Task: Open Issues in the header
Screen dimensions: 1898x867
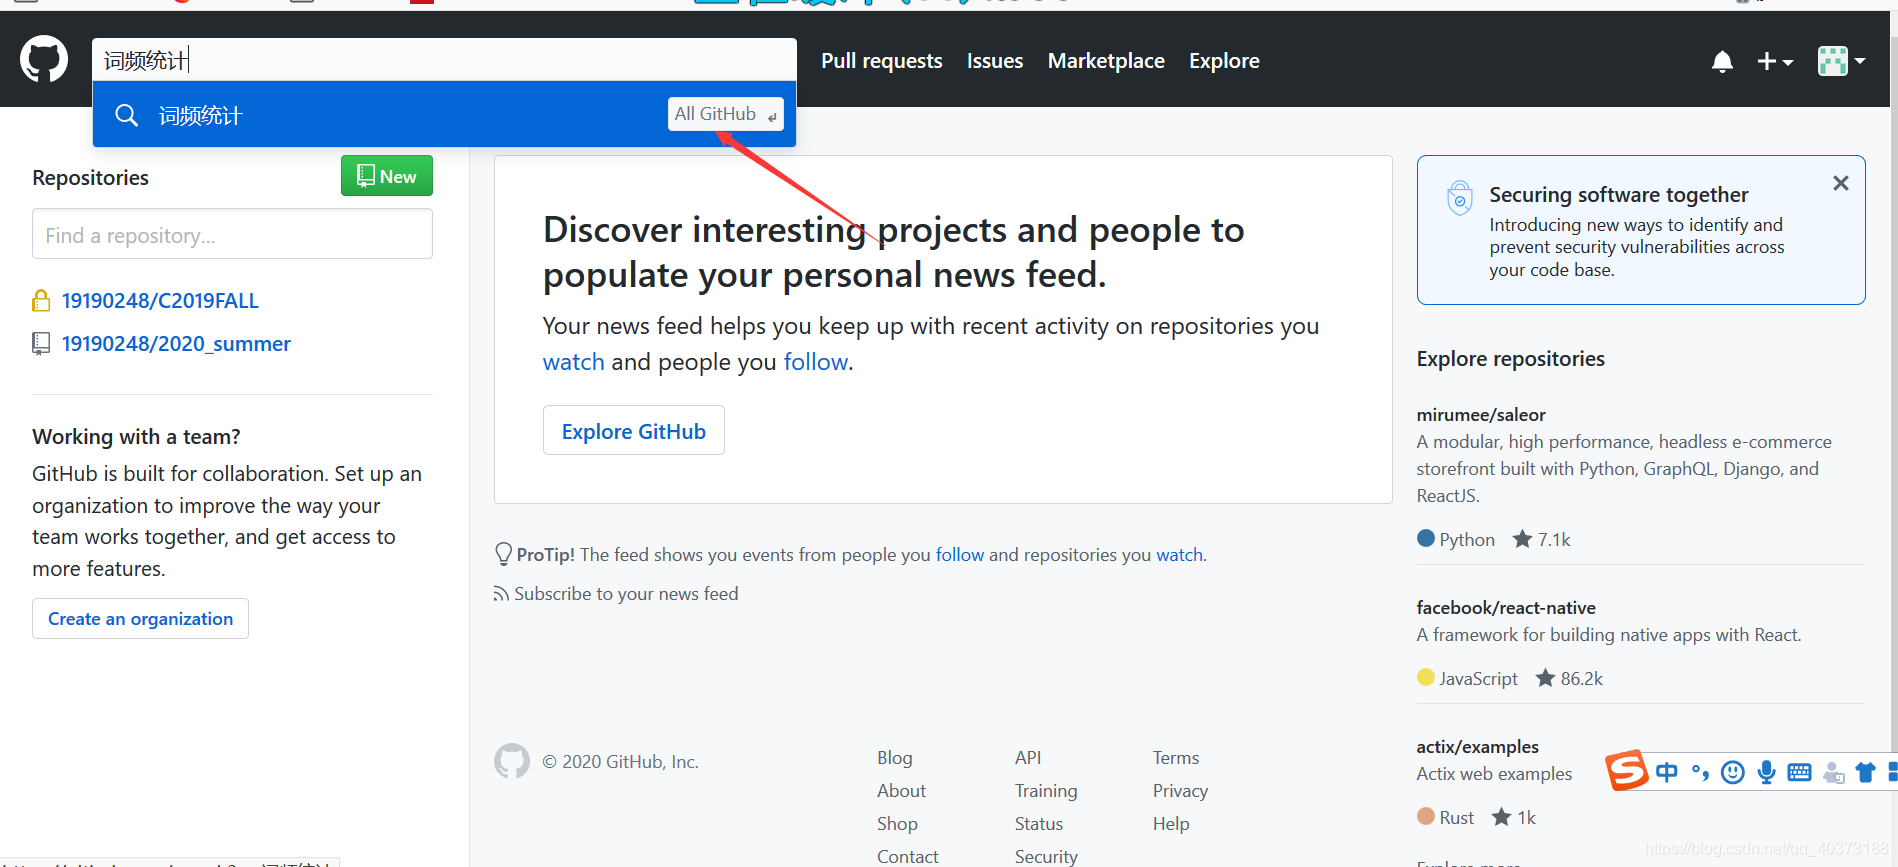Action: 995,61
